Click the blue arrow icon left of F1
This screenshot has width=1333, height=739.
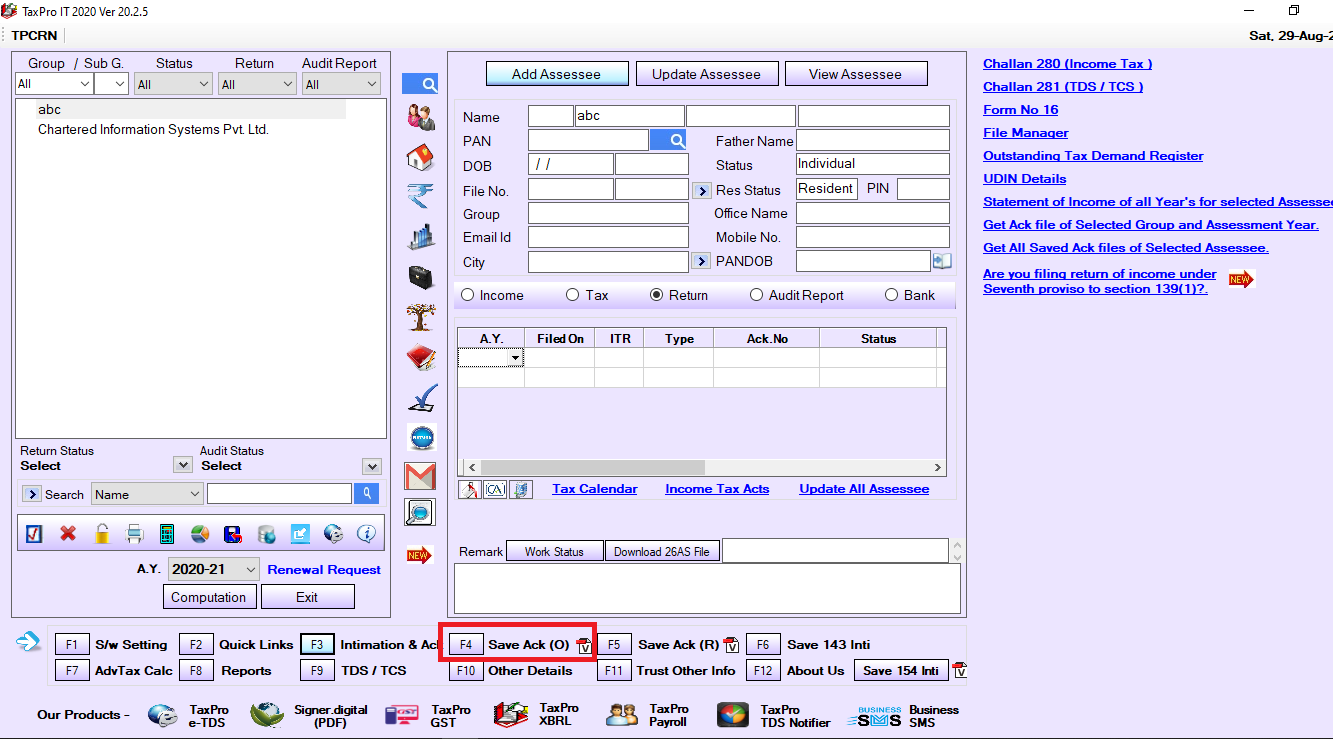[28, 641]
